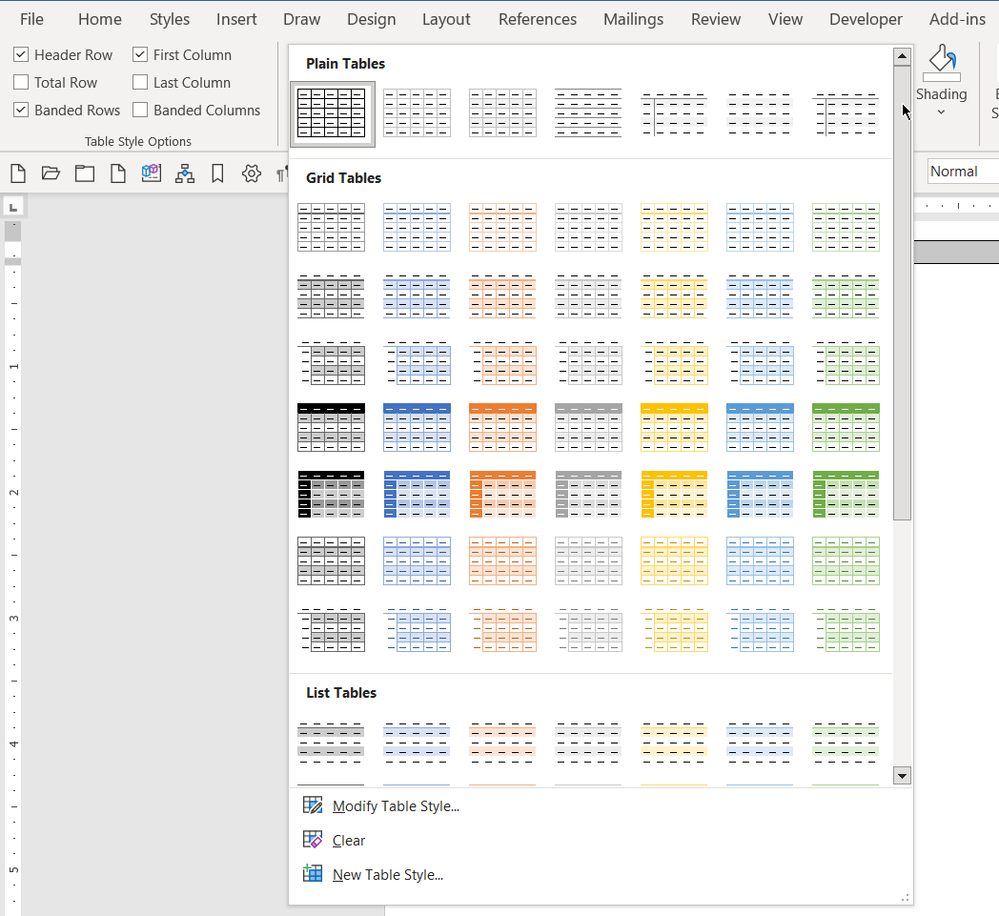Apply Grid Table 4 gray solid-header style
The width and height of the screenshot is (999, 916).
589,427
